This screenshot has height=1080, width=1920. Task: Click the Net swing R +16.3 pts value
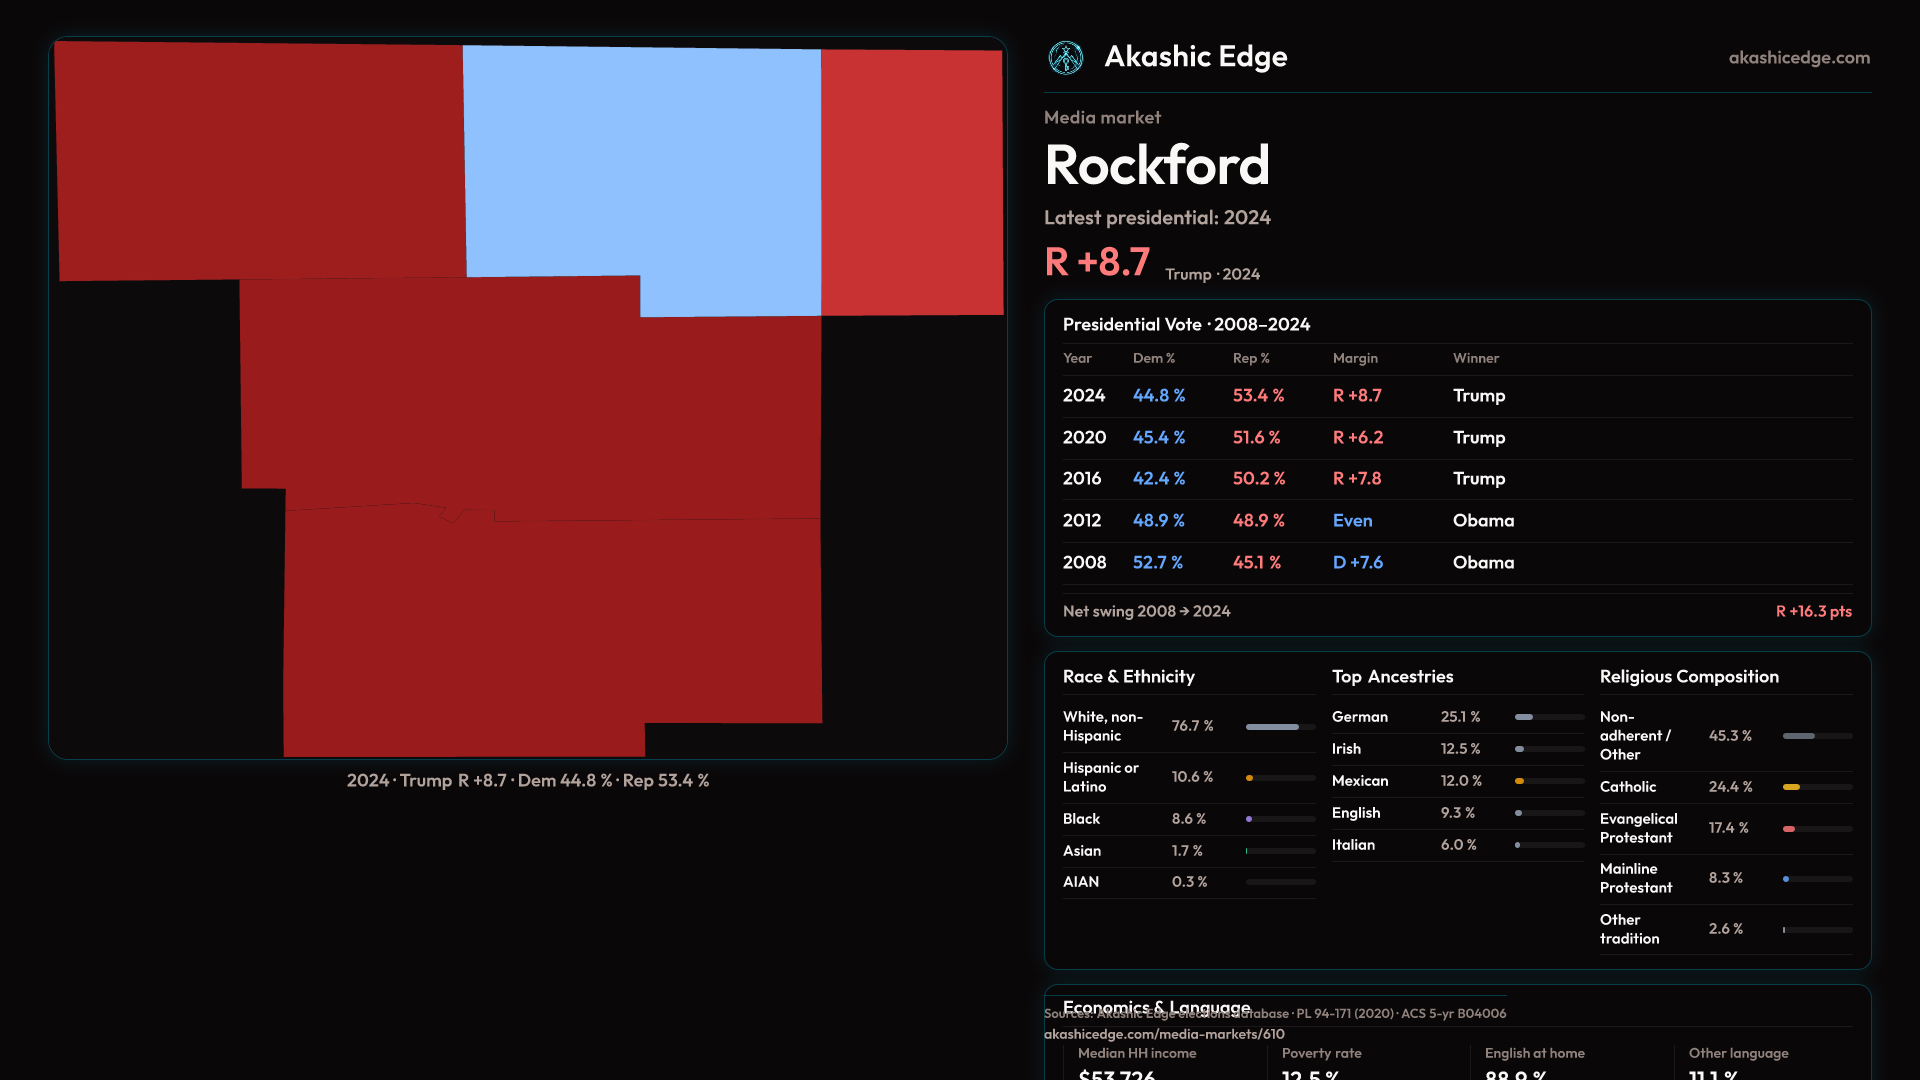pos(1812,611)
